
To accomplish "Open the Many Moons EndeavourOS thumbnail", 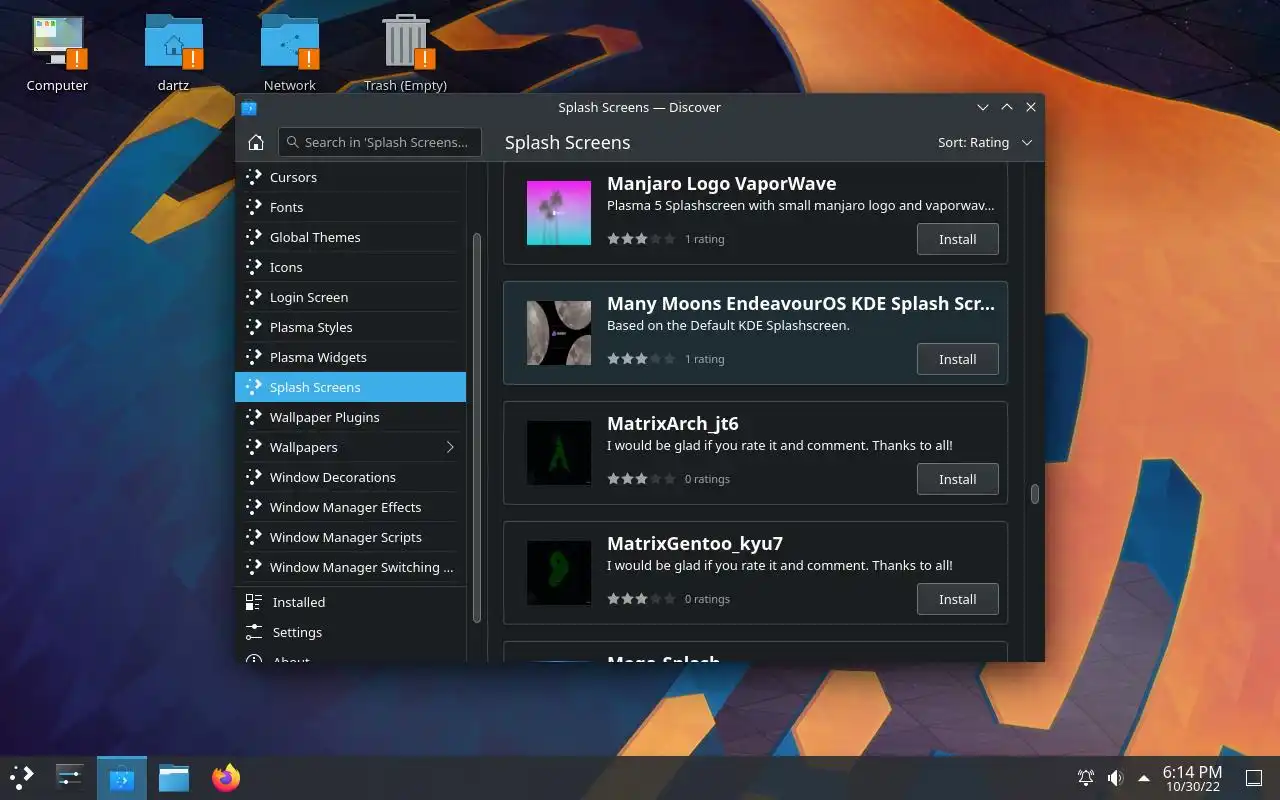I will coord(559,333).
